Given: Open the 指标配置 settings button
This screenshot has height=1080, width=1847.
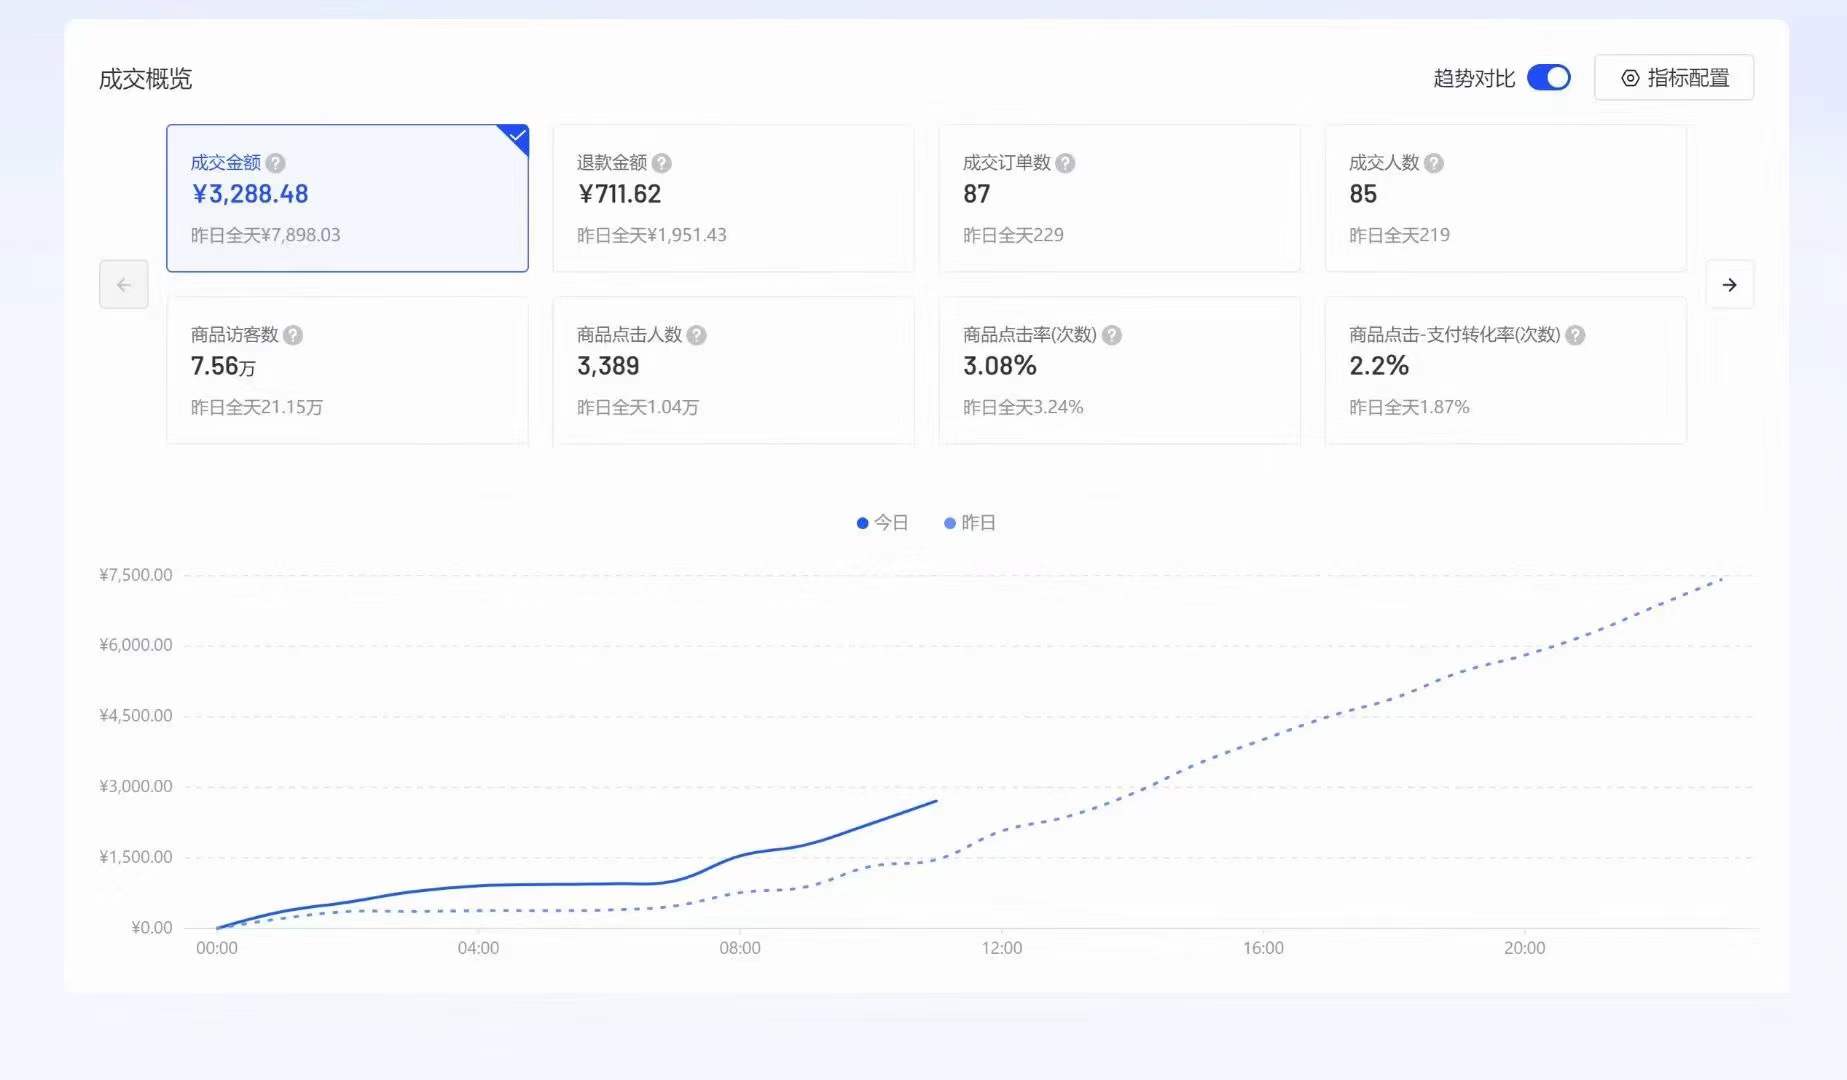Looking at the screenshot, I should pyautogui.click(x=1674, y=78).
